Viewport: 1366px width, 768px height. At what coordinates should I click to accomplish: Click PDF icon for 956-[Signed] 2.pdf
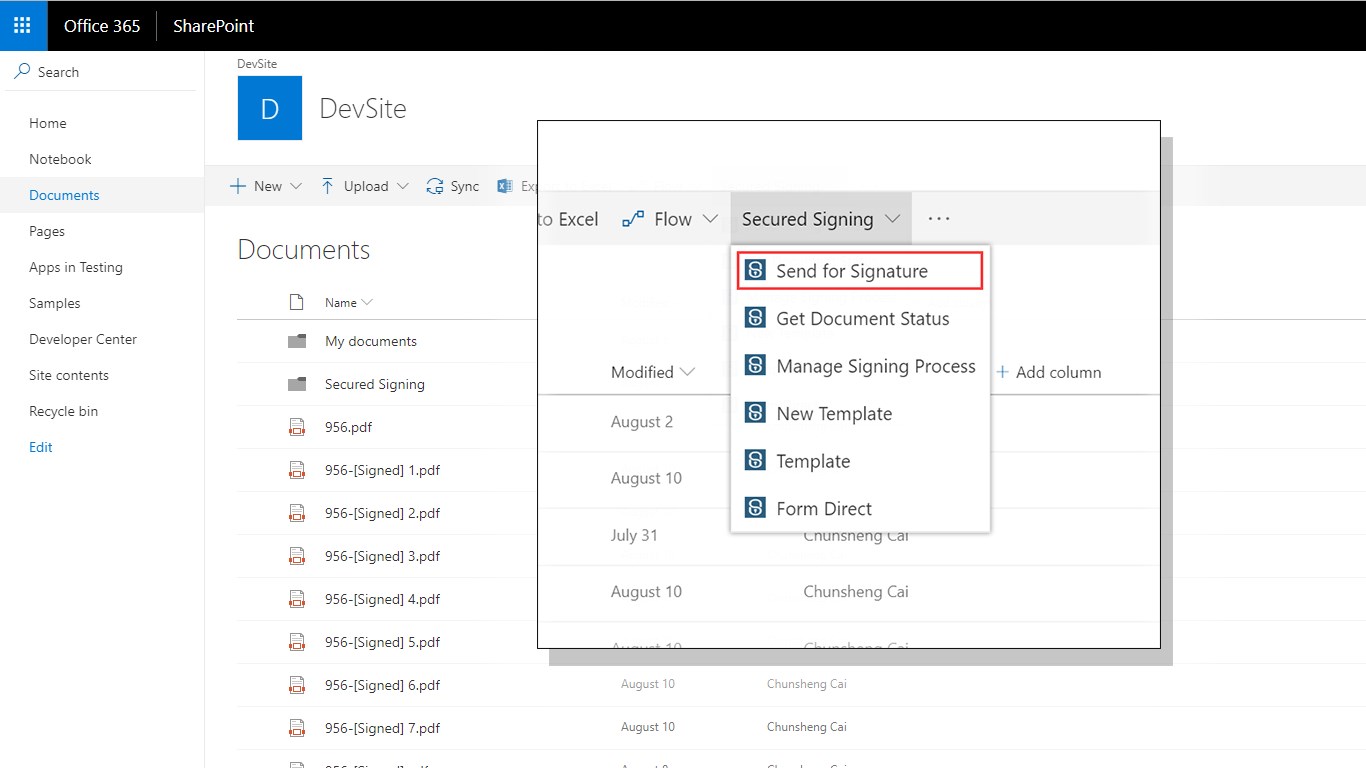coord(297,513)
